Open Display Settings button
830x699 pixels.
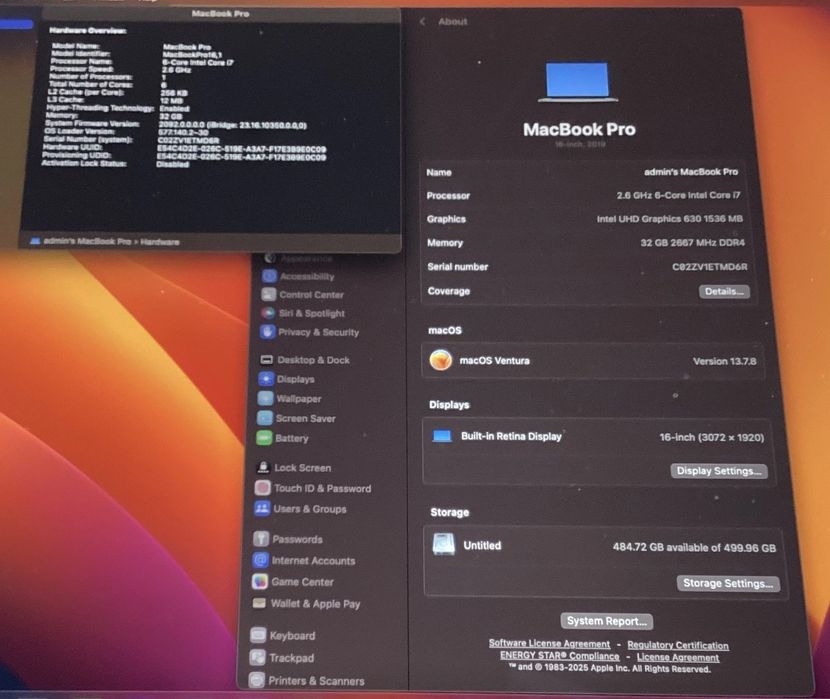point(718,471)
